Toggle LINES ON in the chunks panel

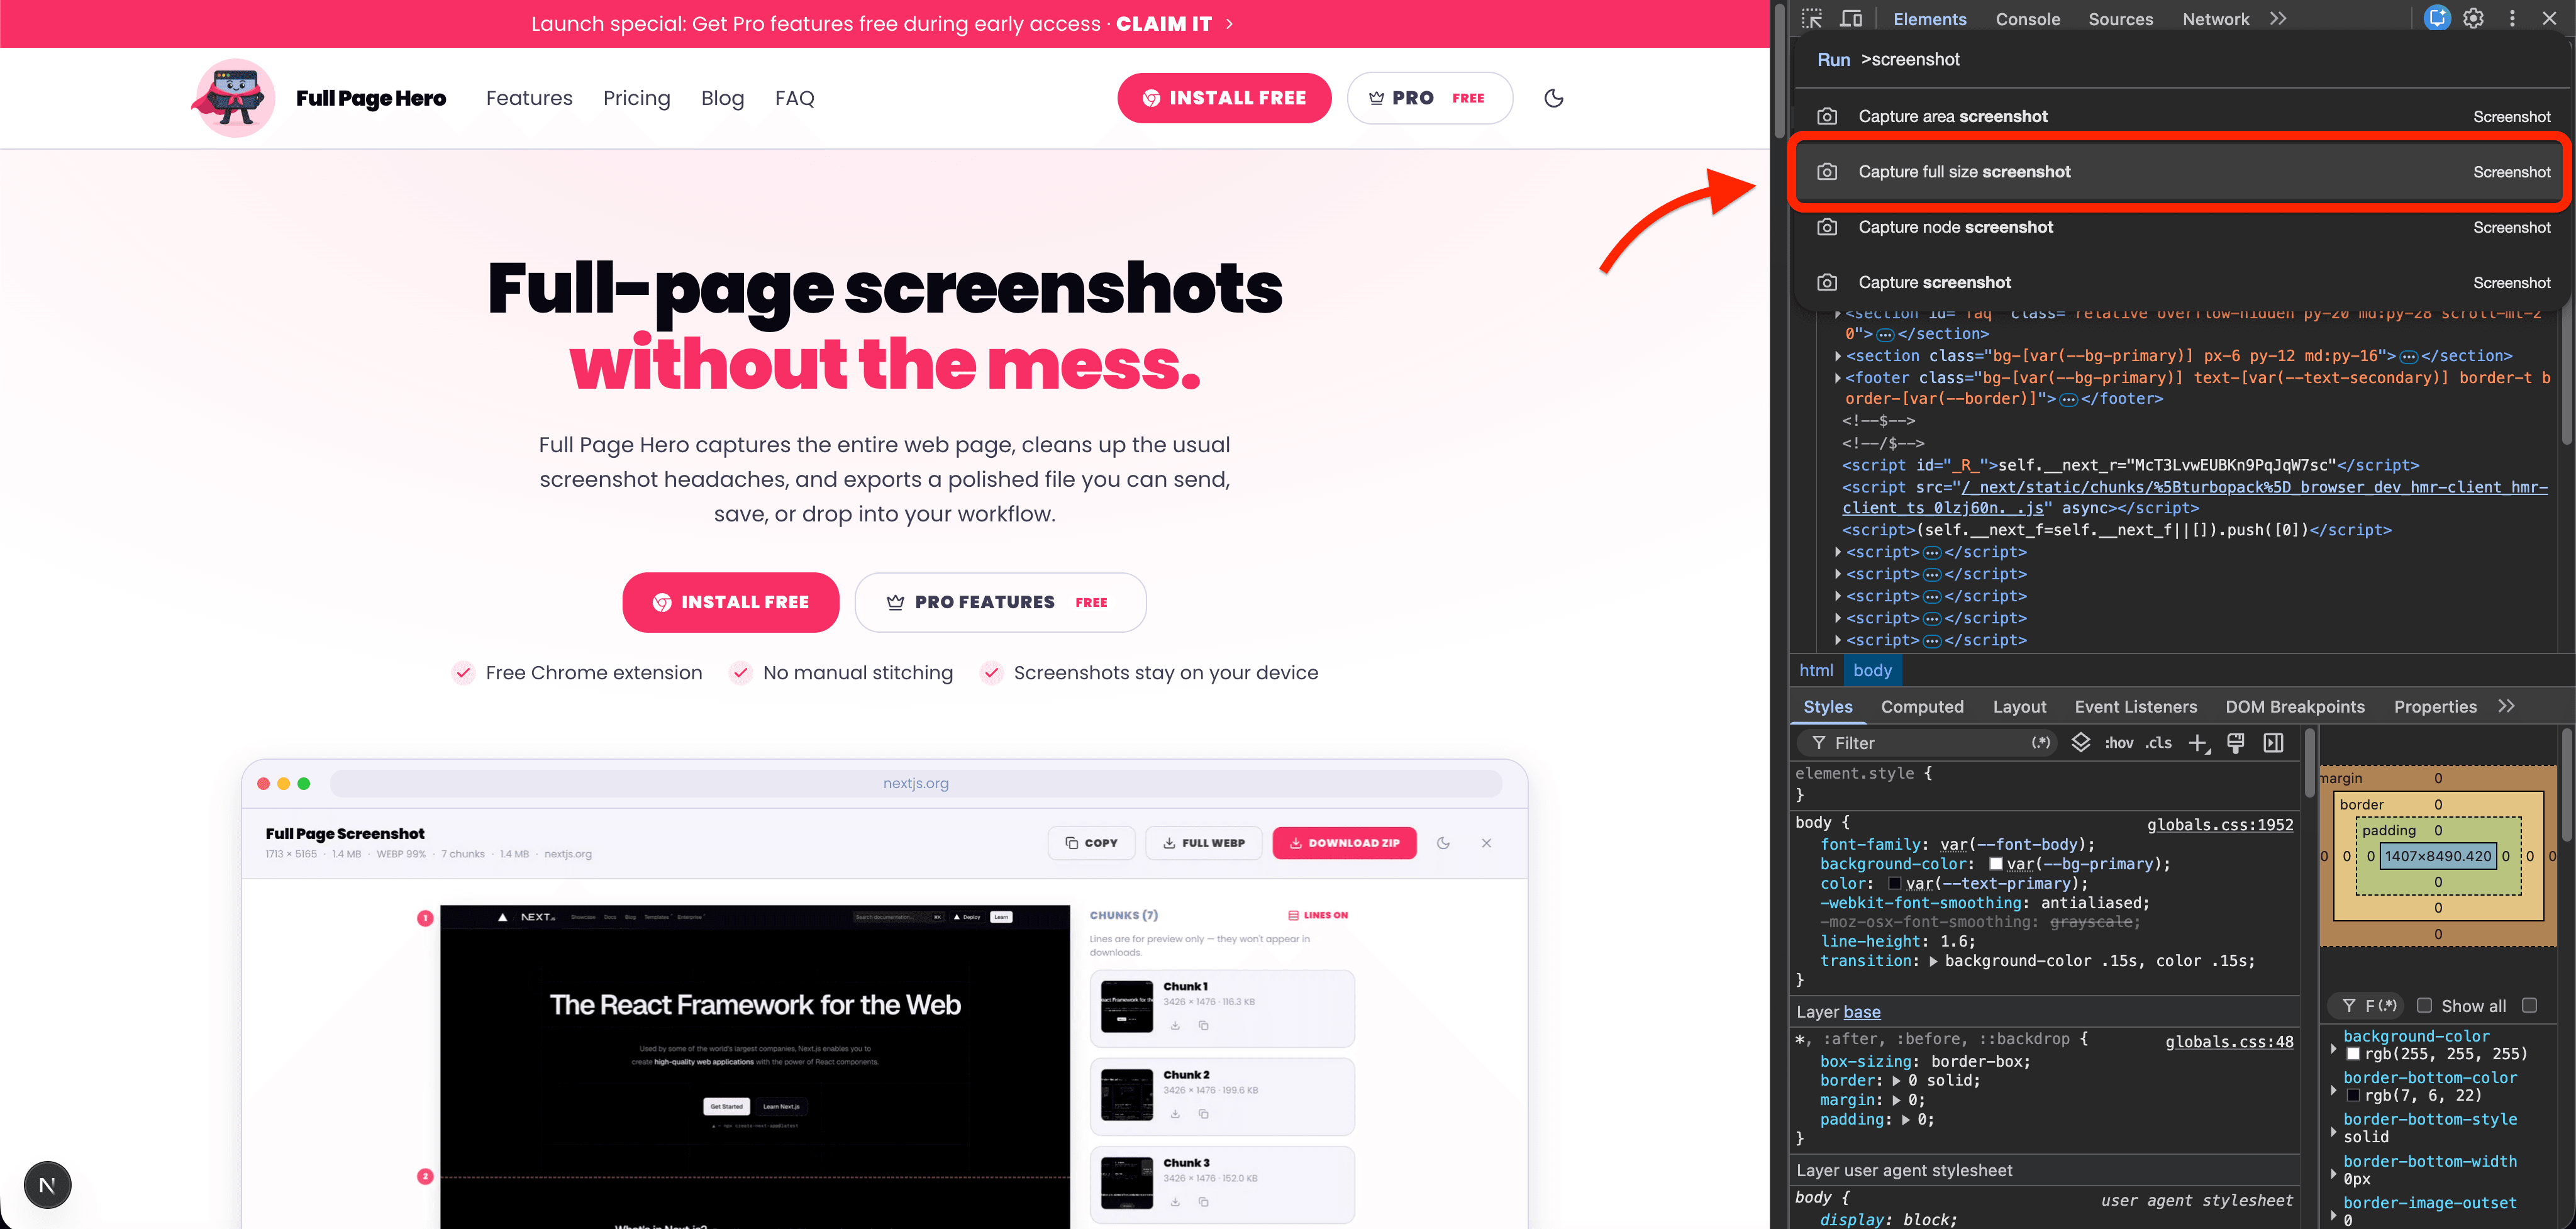click(1318, 915)
